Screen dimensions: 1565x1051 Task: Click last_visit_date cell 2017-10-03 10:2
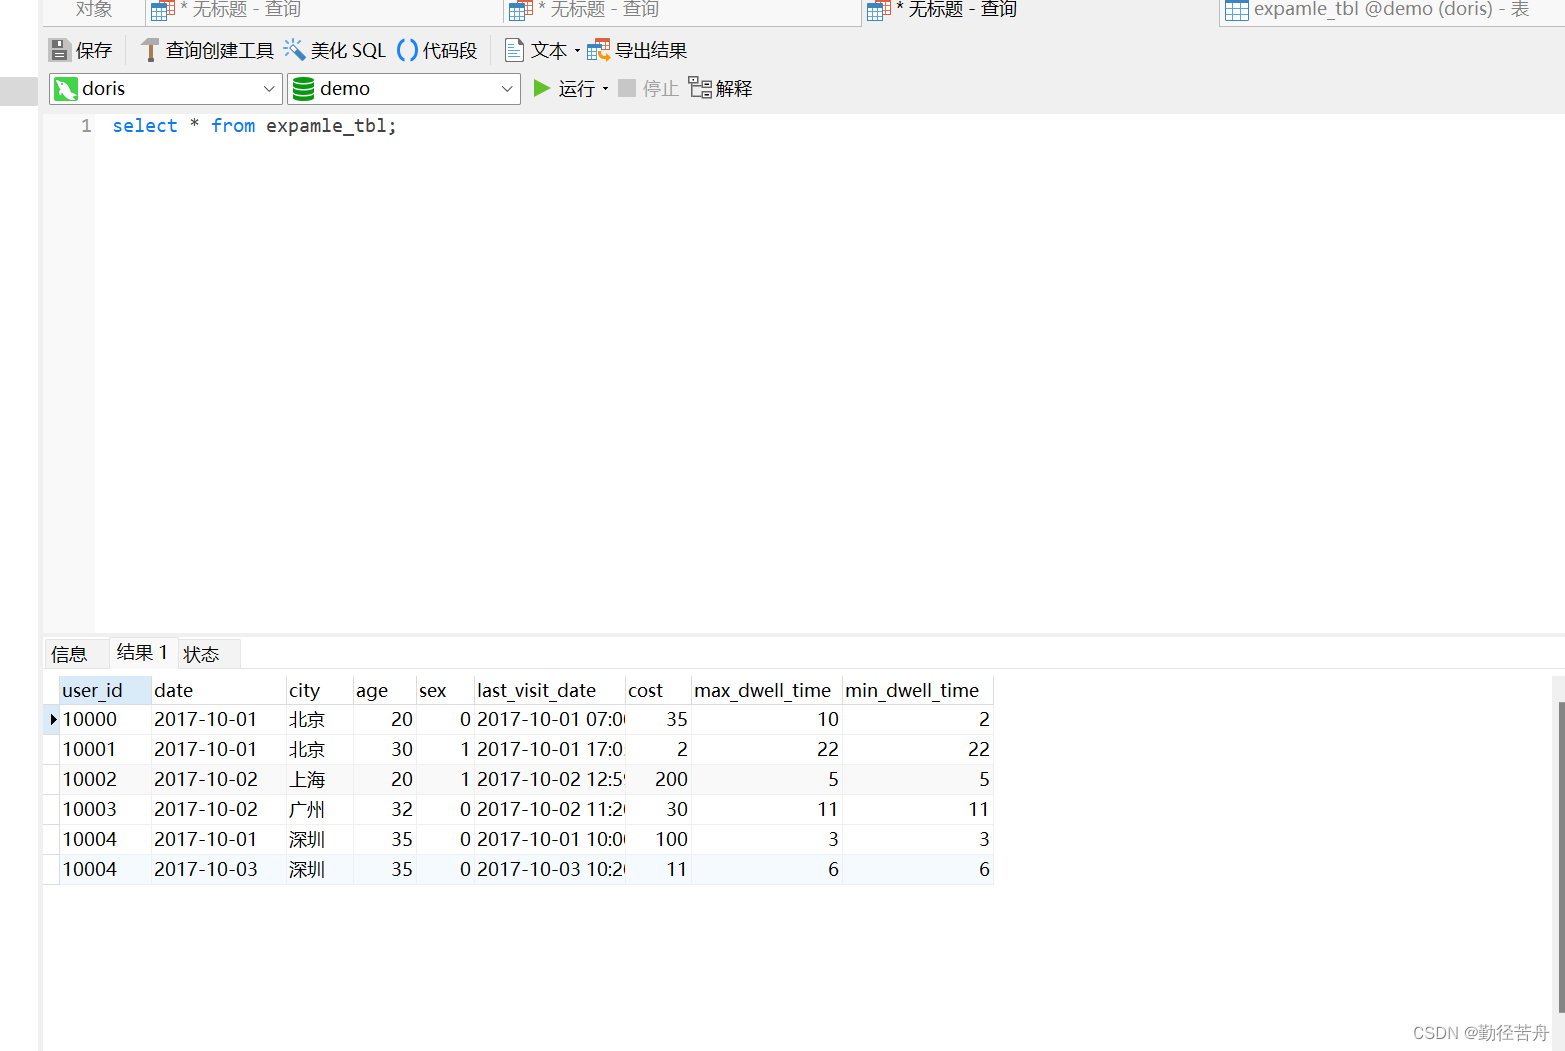[550, 869]
